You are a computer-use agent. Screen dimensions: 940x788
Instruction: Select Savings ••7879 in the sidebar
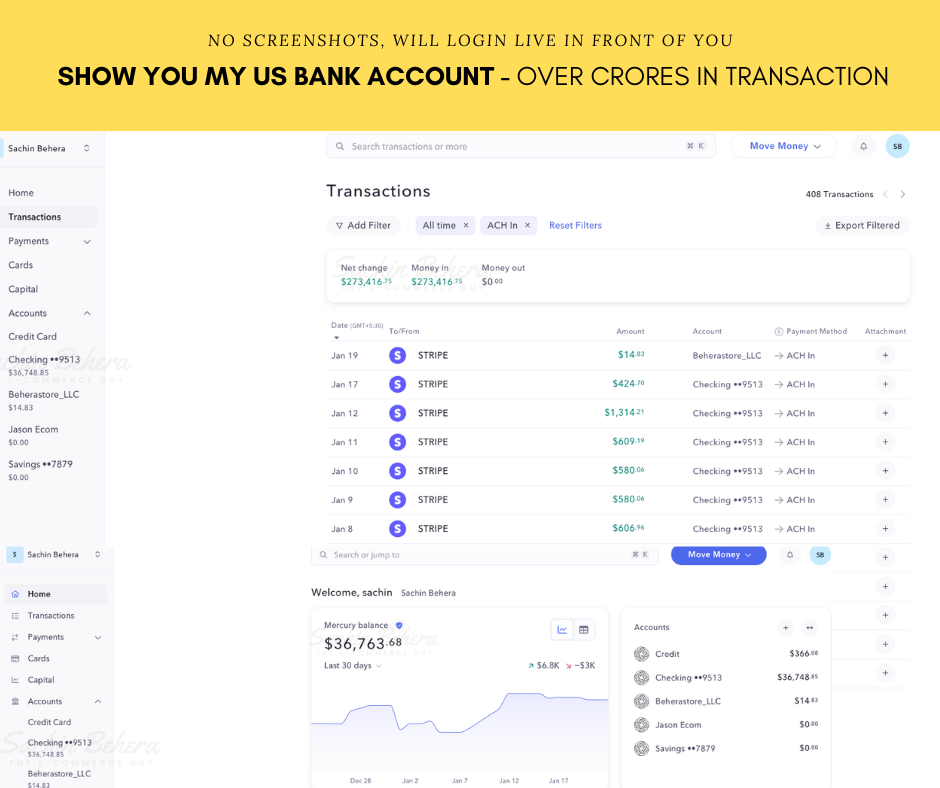coord(40,465)
